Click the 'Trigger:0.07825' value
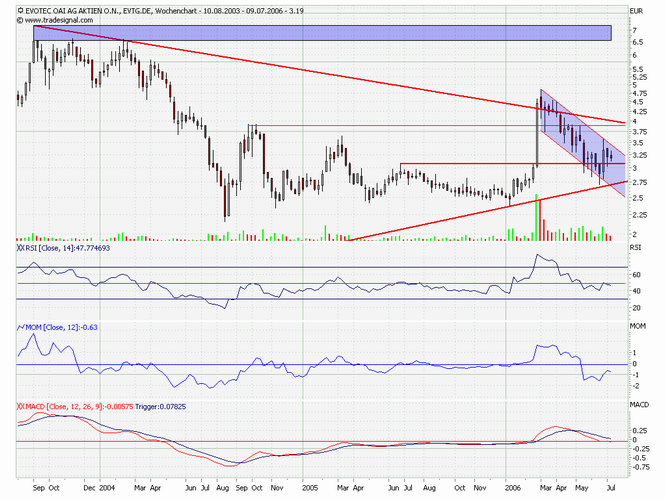This screenshot has width=666, height=499. pyautogui.click(x=161, y=407)
